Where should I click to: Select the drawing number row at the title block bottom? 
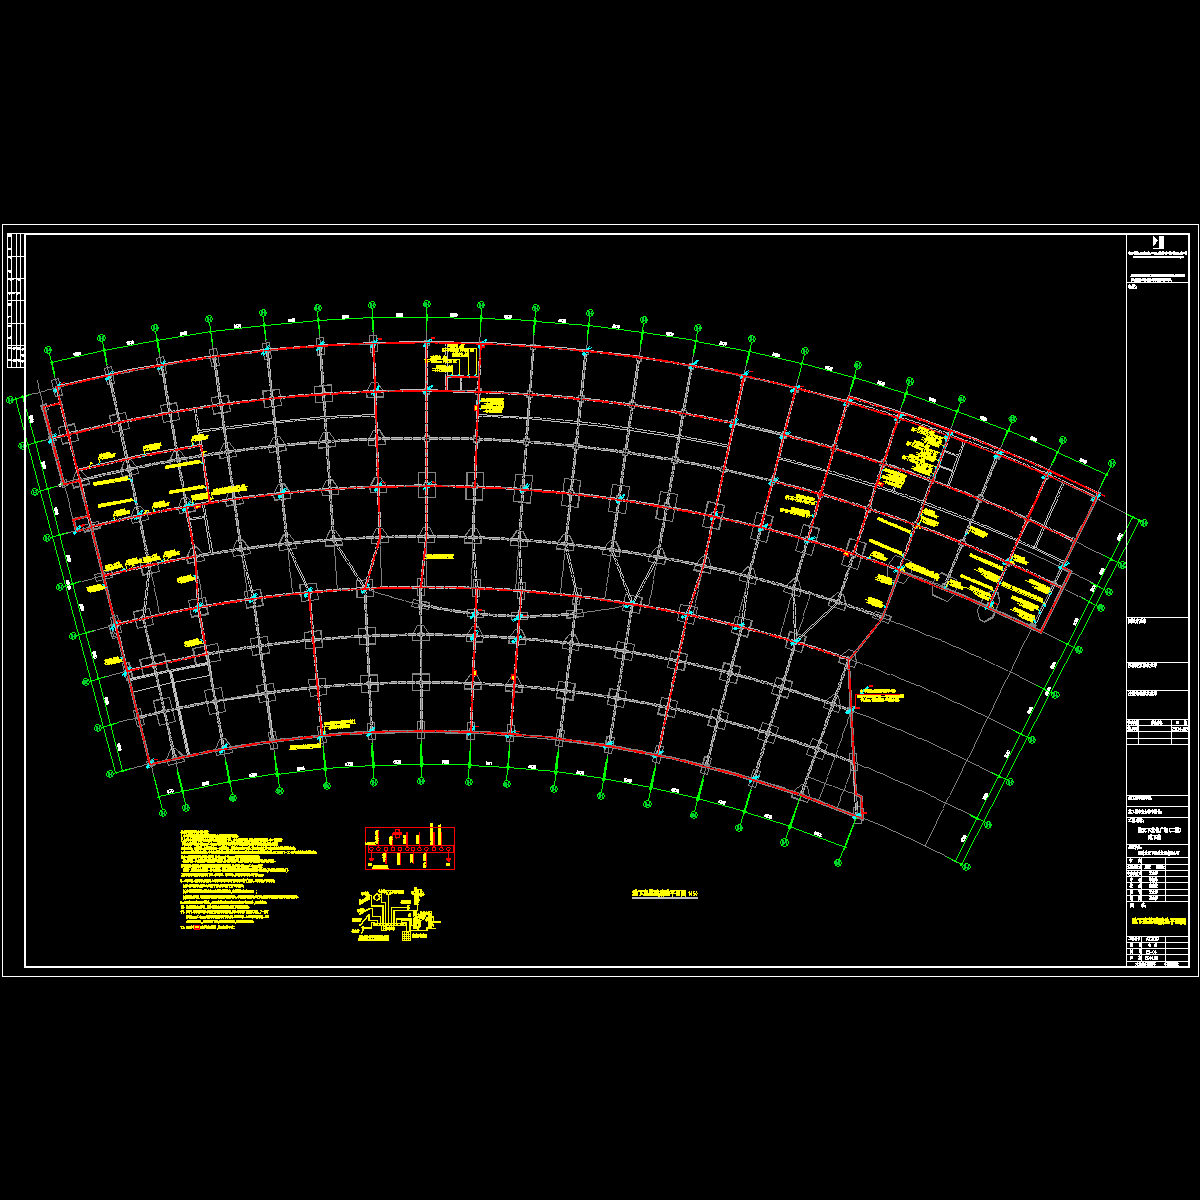(1157, 964)
